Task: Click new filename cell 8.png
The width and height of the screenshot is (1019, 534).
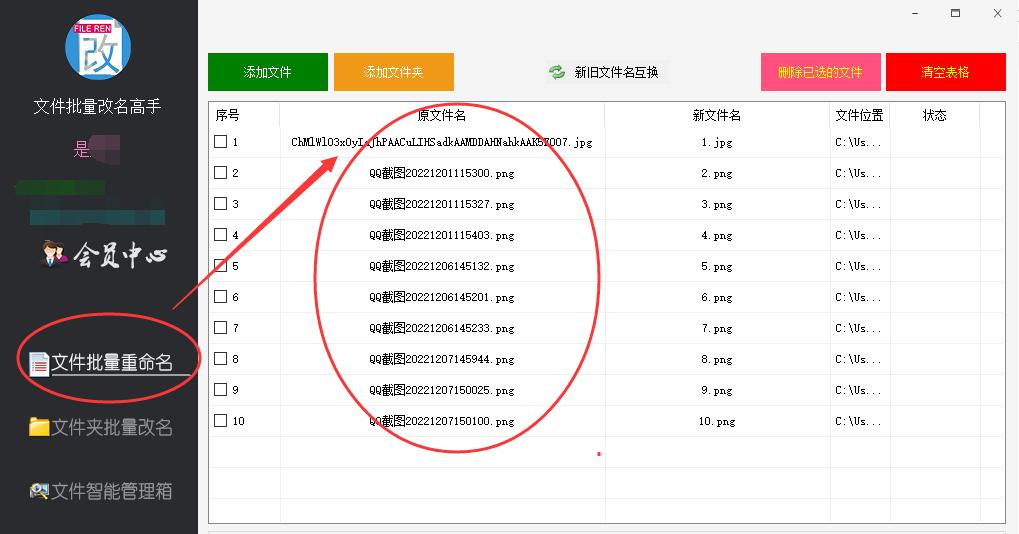Action: point(717,359)
